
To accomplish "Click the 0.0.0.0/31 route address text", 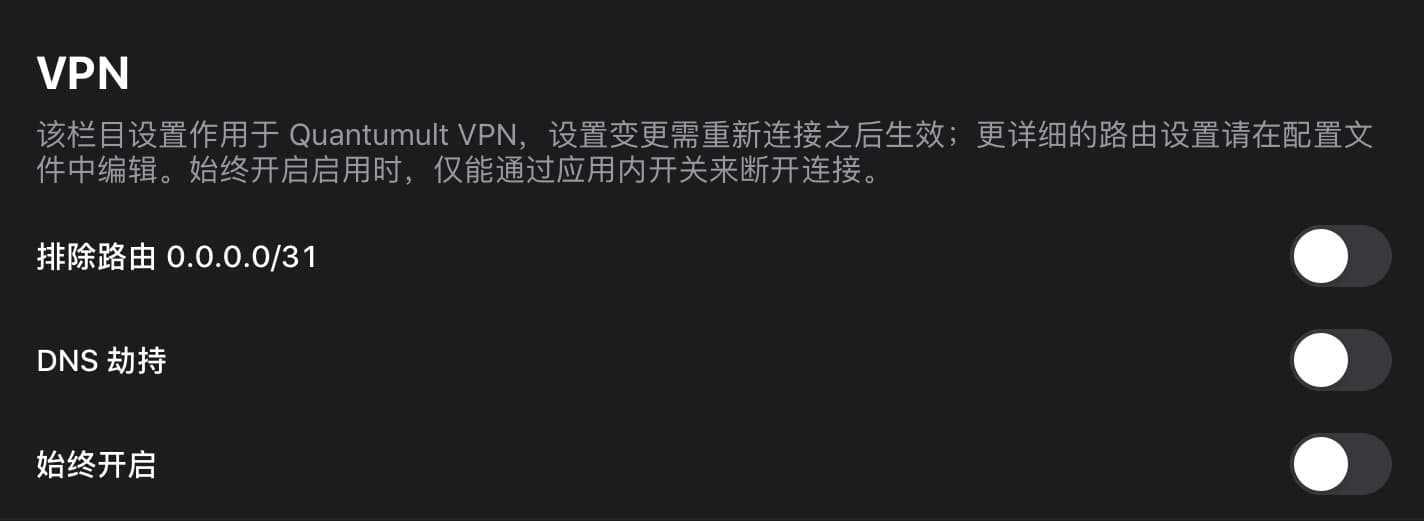I will coord(242,257).
